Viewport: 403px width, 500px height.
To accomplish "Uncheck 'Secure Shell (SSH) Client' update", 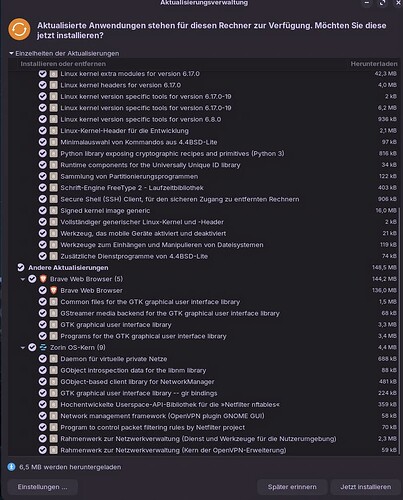I will [x=42, y=199].
